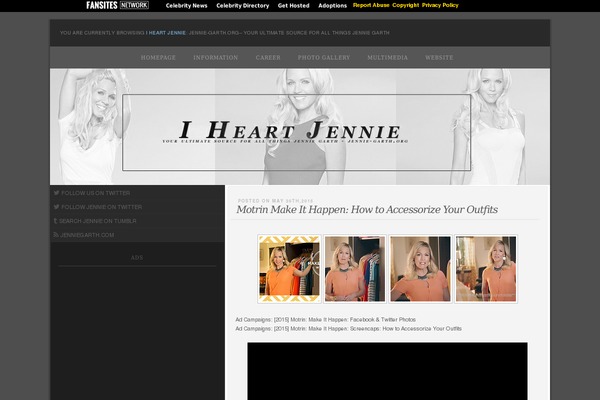600x400 pixels.
Task: Visit JennieGarth.com sidebar link
Action: click(x=87, y=235)
